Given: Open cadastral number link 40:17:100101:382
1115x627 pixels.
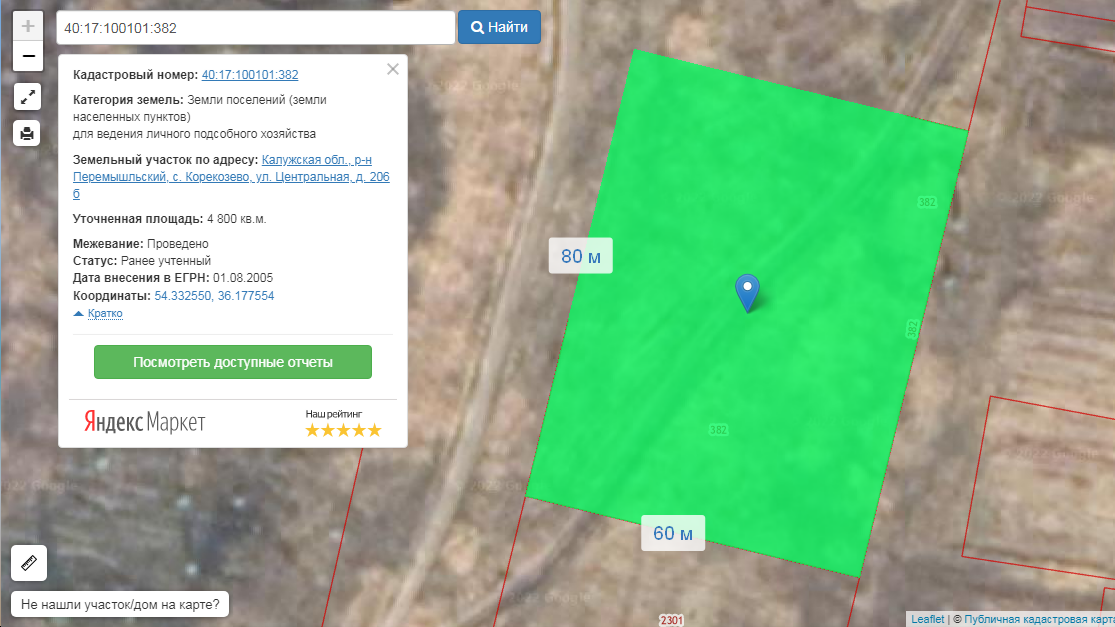Looking at the screenshot, I should tap(250, 75).
